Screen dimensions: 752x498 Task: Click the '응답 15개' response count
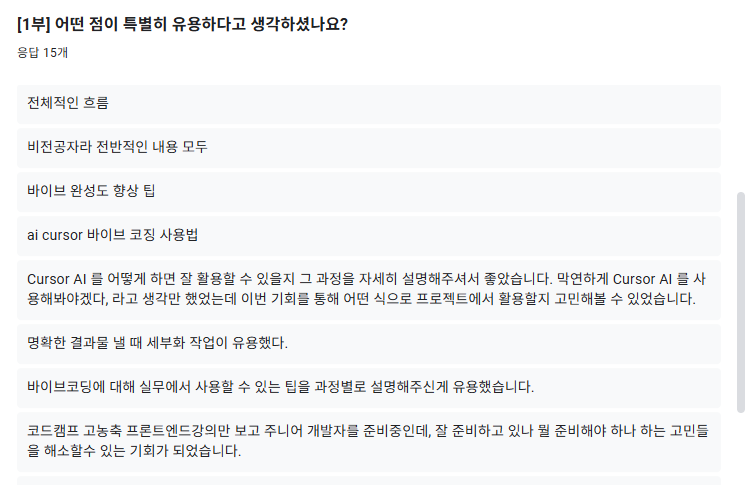pyautogui.click(x=42, y=52)
